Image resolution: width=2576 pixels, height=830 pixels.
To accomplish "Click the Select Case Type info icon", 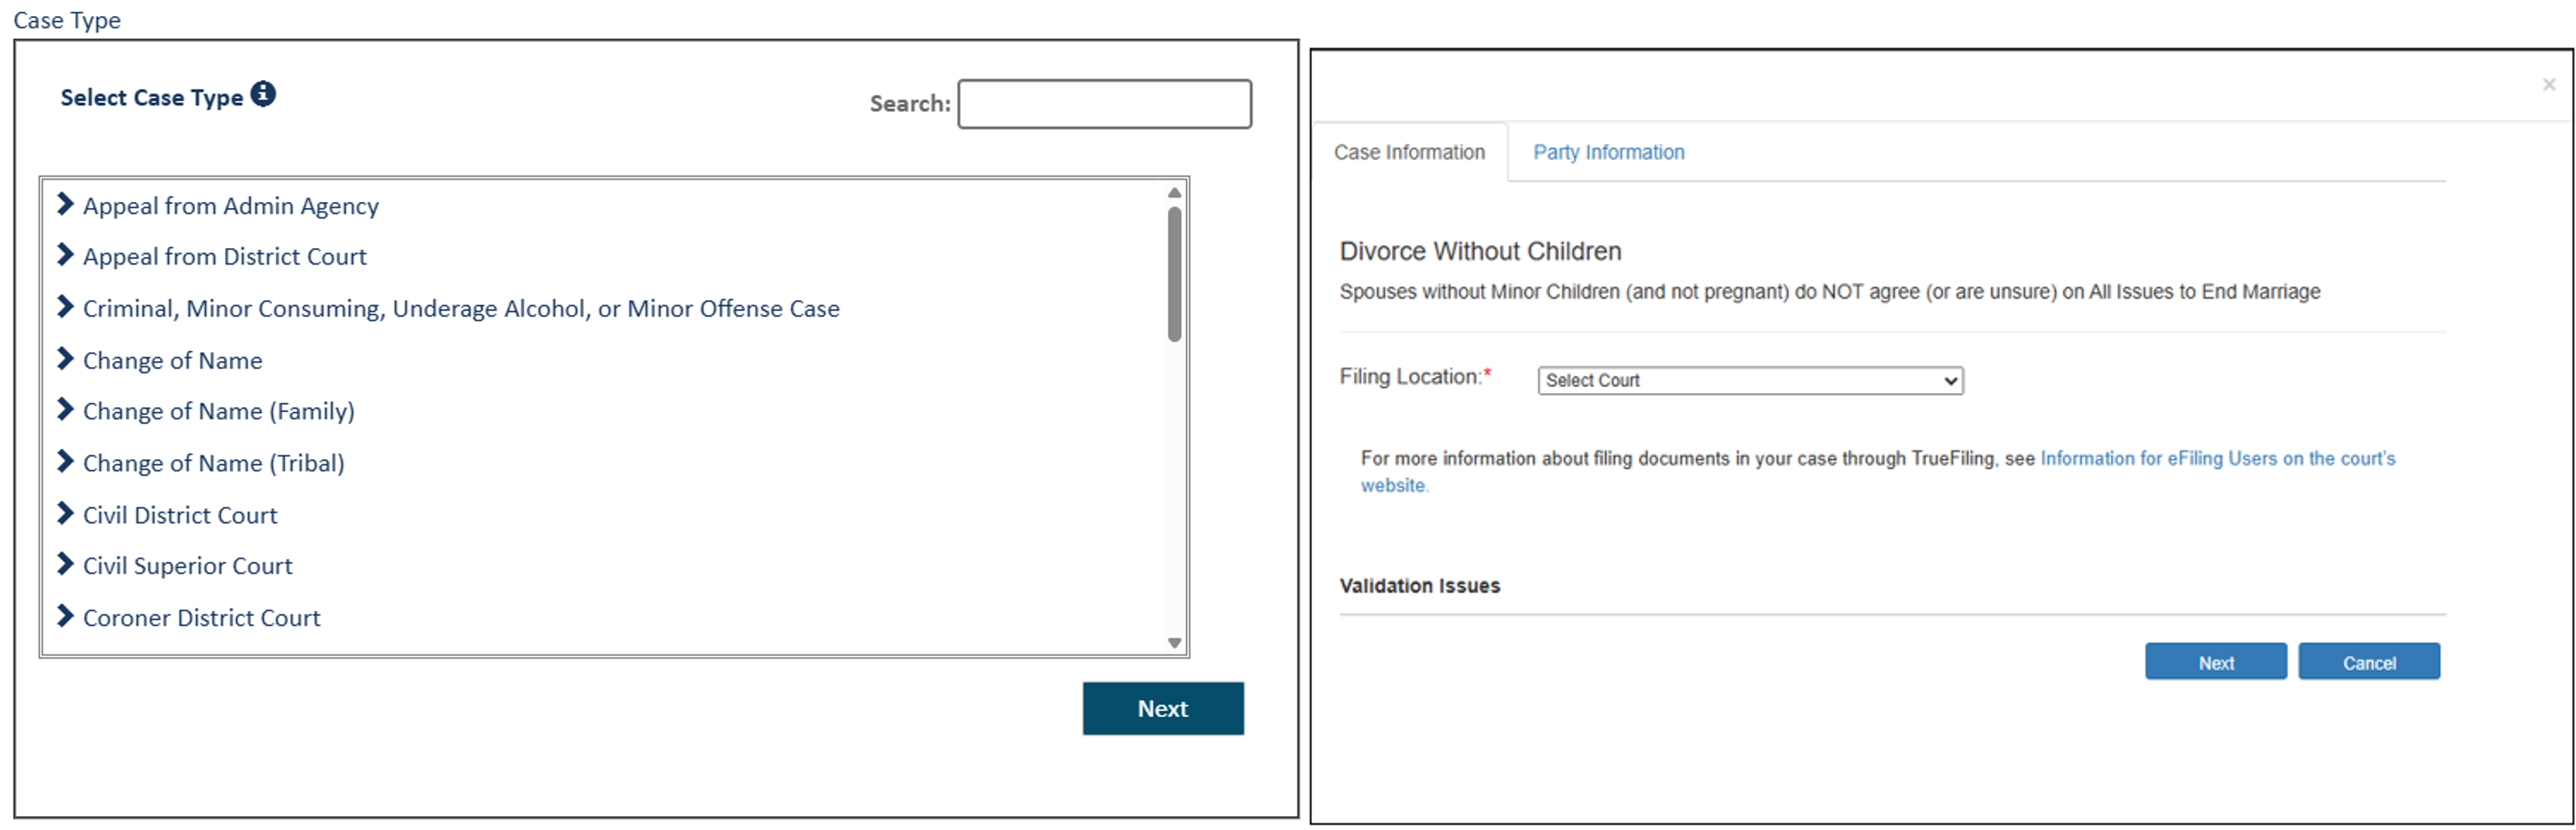I will 263,94.
